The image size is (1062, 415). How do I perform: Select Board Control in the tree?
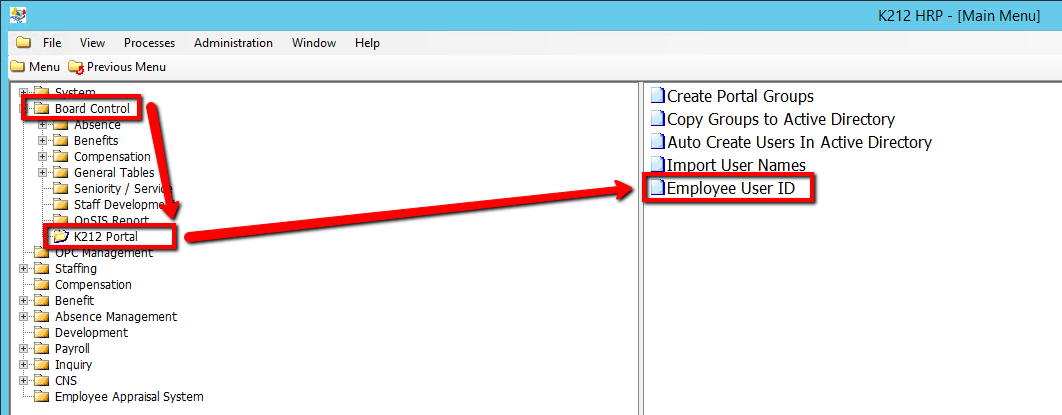[91, 108]
